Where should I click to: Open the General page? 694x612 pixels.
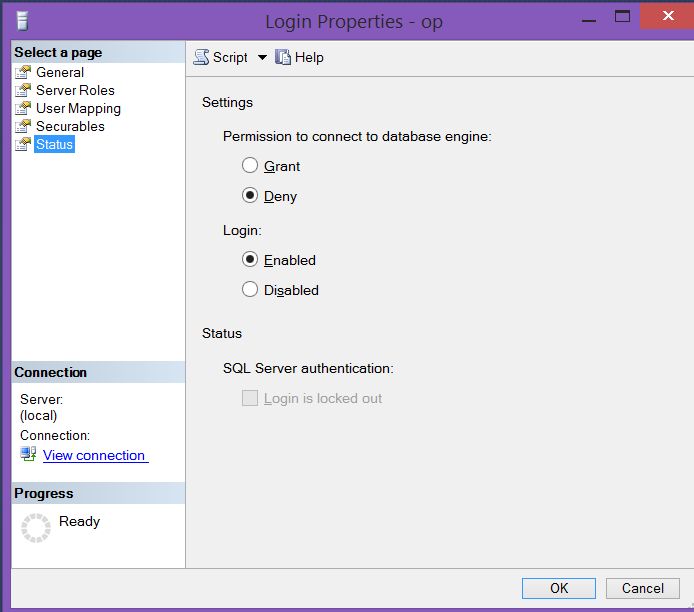coord(60,72)
